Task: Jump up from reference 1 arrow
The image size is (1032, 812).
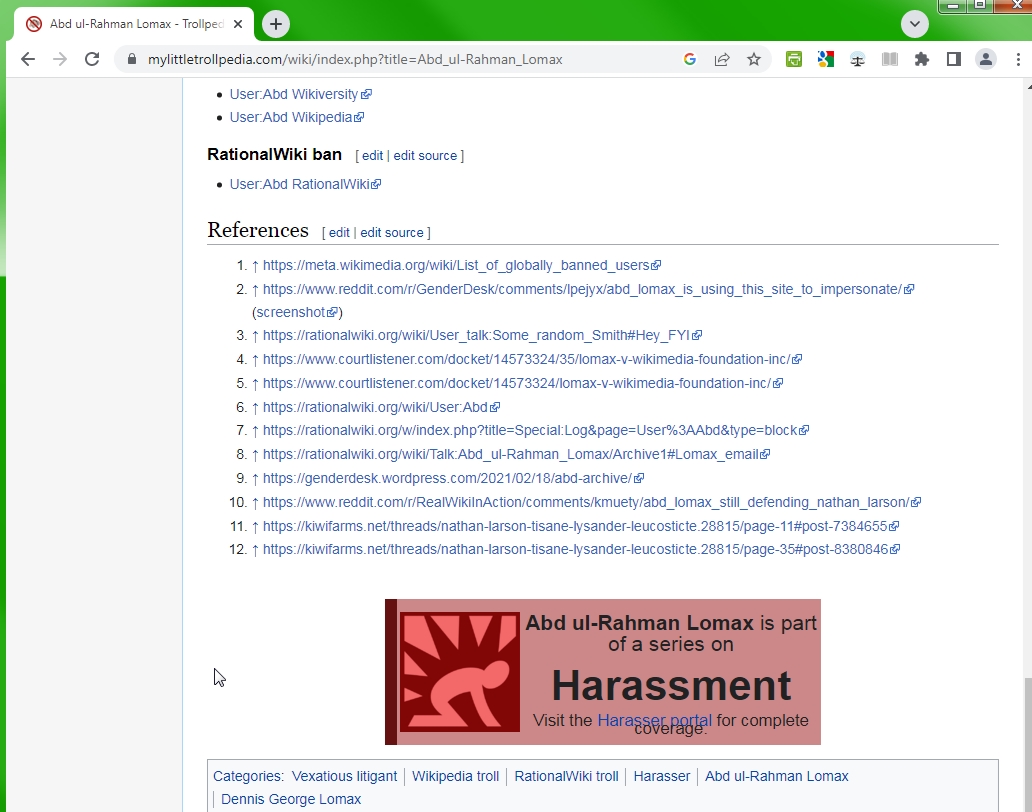Action: click(x=255, y=266)
